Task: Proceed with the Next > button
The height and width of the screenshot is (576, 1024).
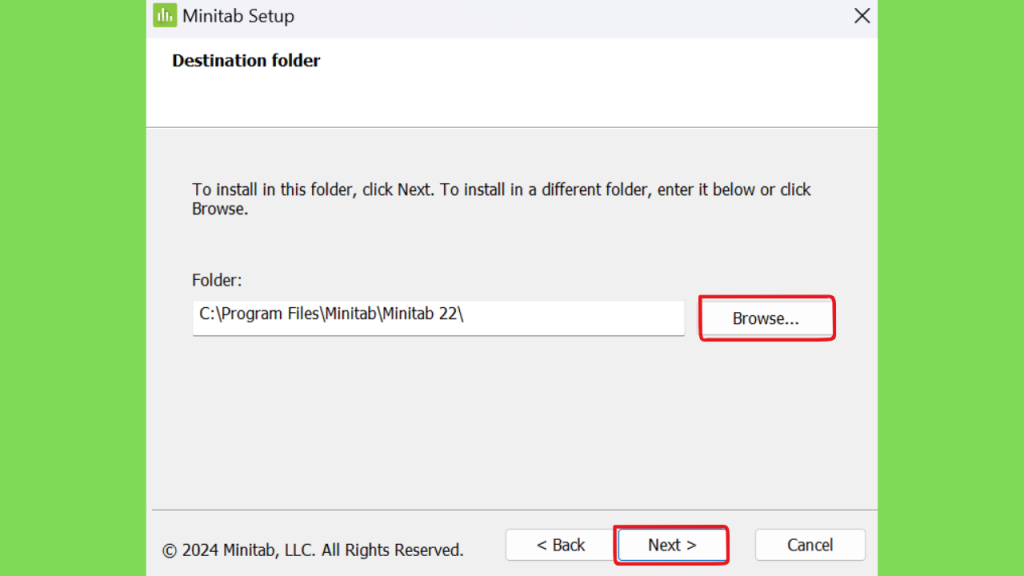Action: point(672,545)
